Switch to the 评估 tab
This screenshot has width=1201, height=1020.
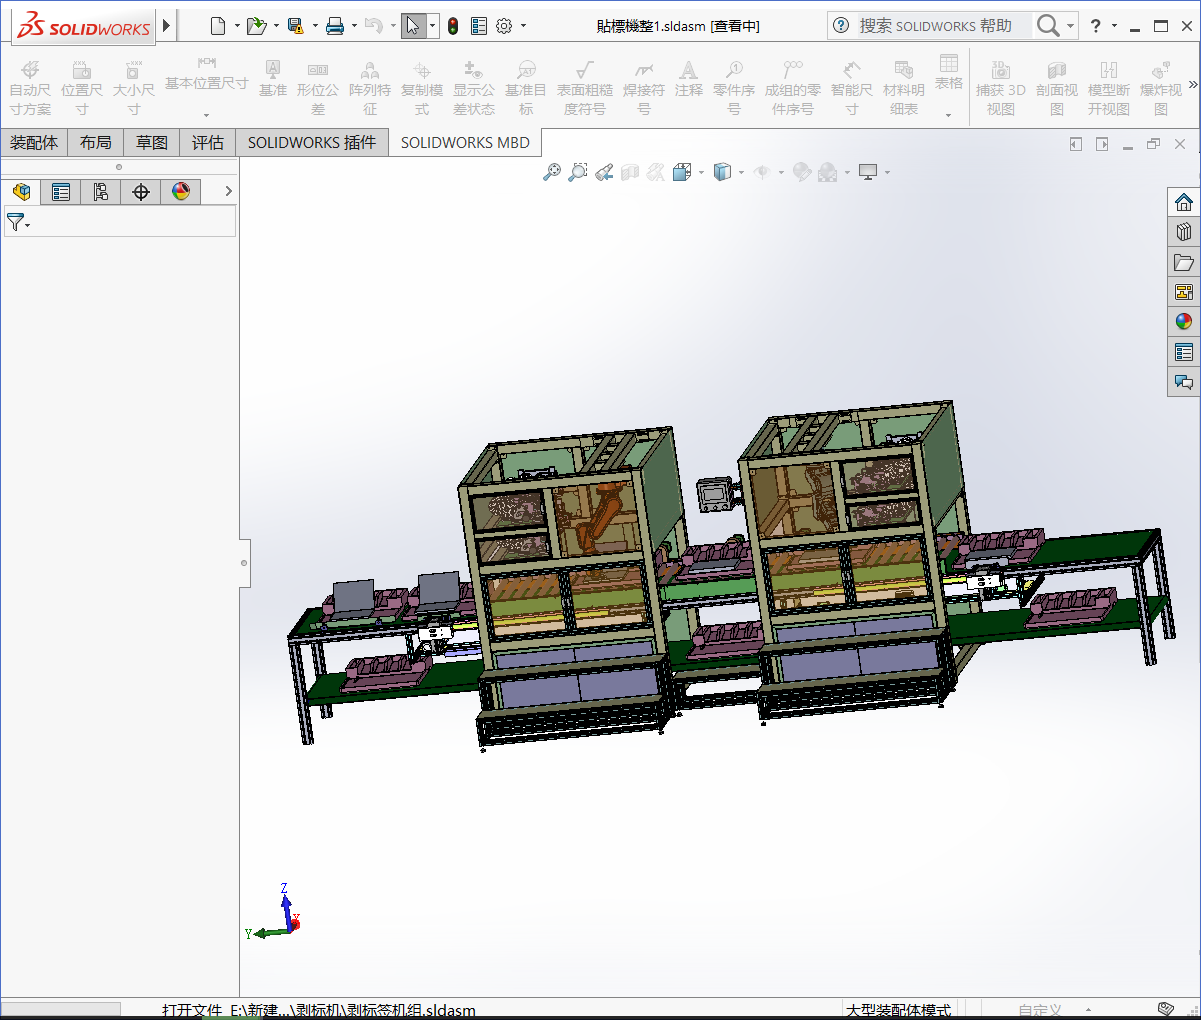(208, 143)
